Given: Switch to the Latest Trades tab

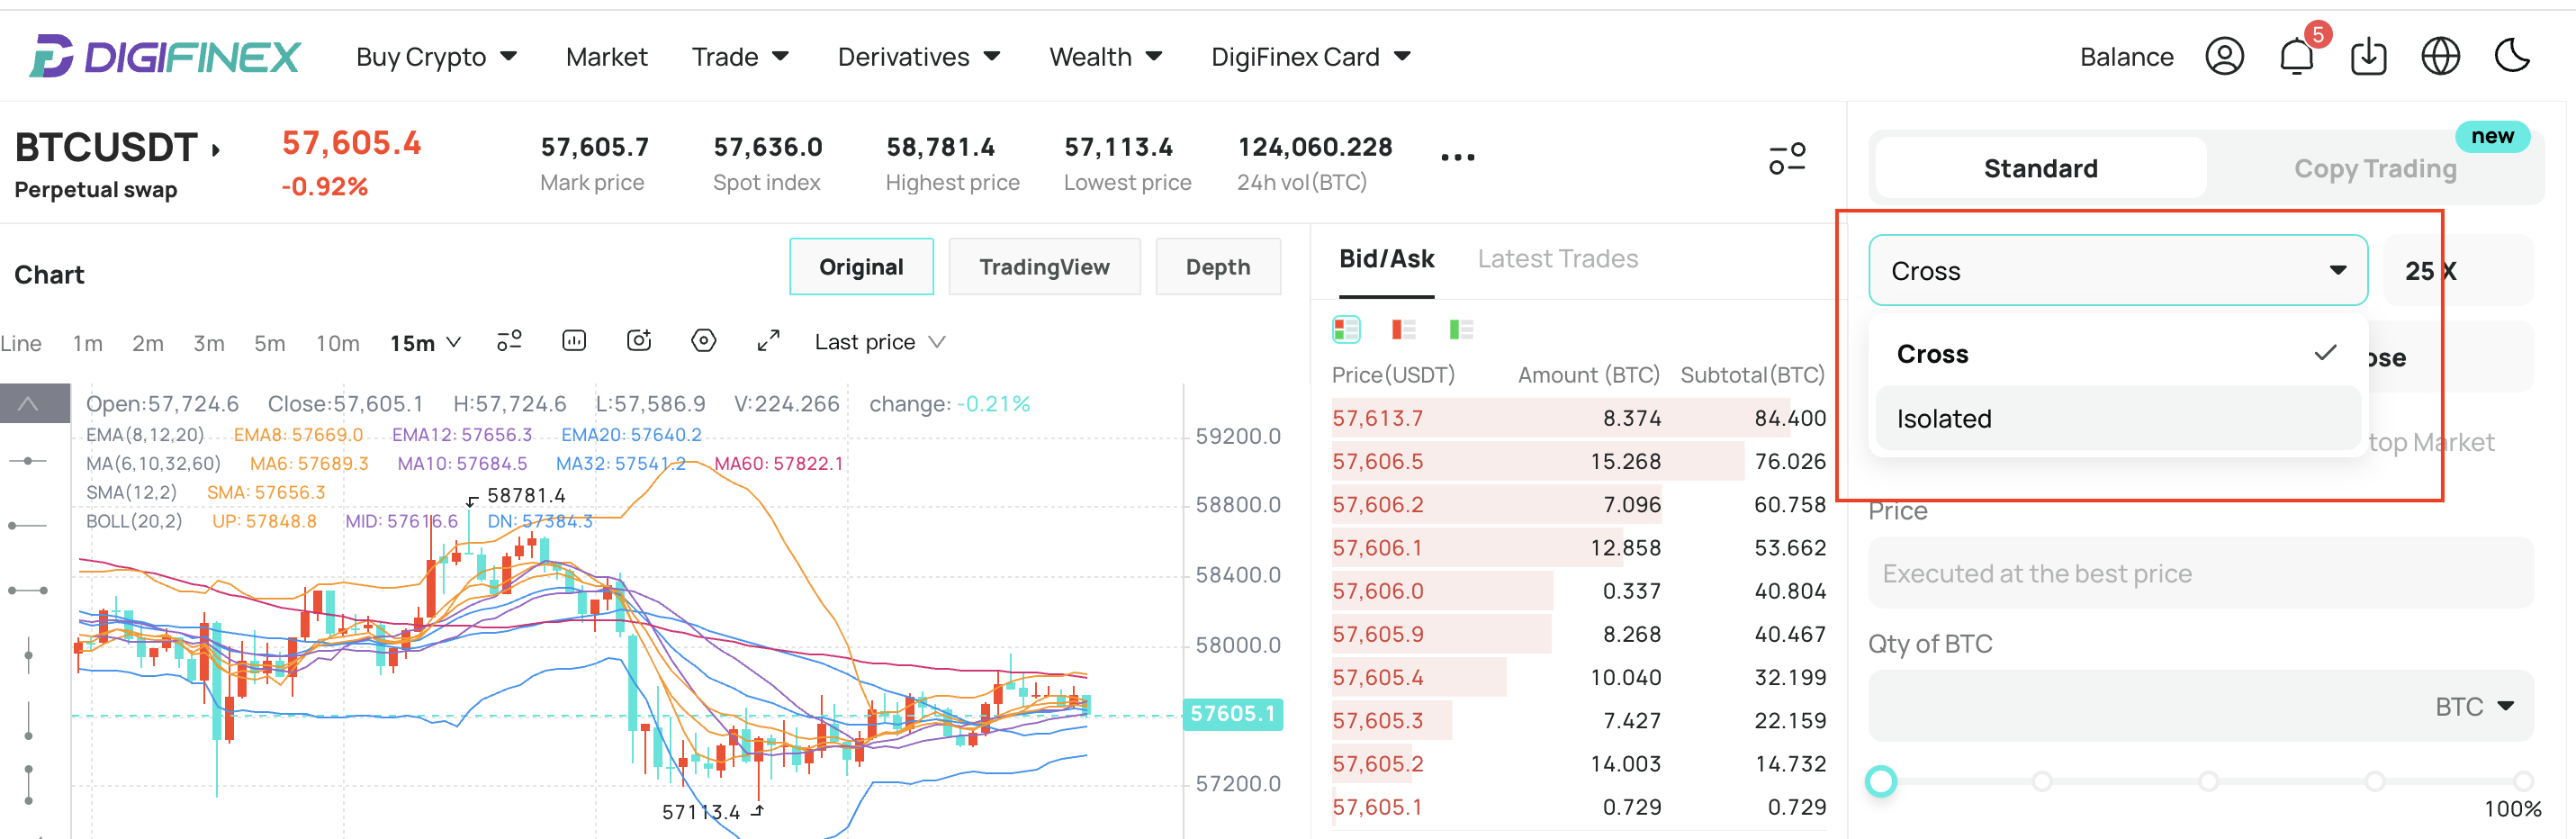Looking at the screenshot, I should coord(1557,259).
